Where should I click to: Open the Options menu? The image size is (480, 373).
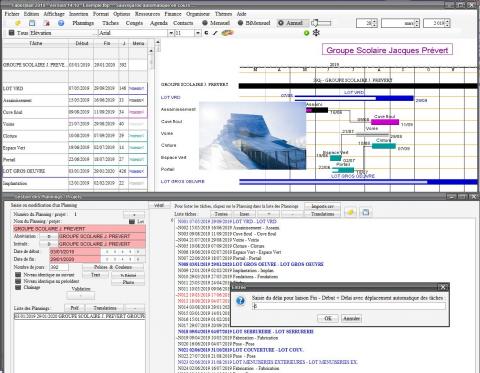pyautogui.click(x=122, y=14)
